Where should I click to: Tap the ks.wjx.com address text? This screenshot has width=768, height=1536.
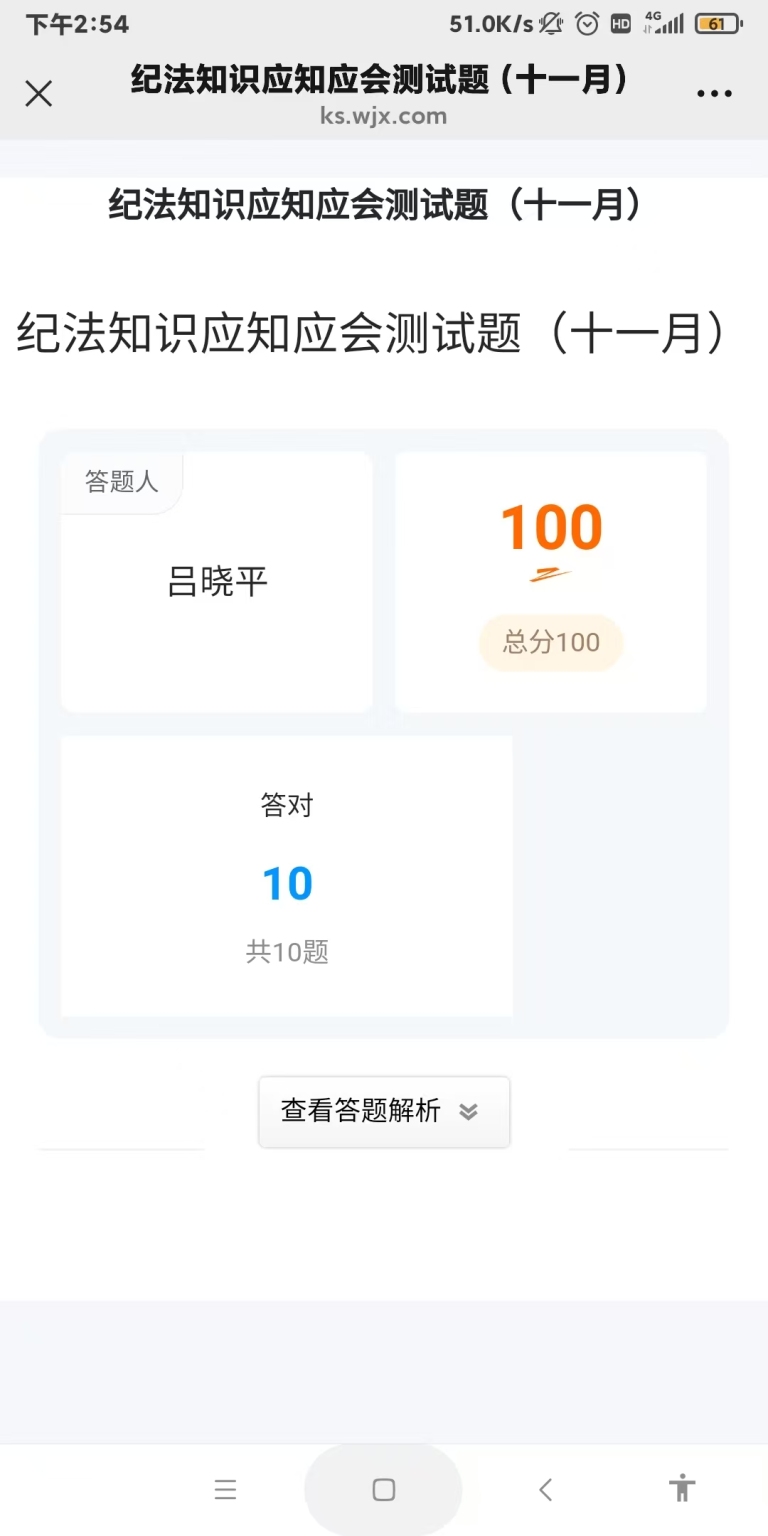click(383, 116)
